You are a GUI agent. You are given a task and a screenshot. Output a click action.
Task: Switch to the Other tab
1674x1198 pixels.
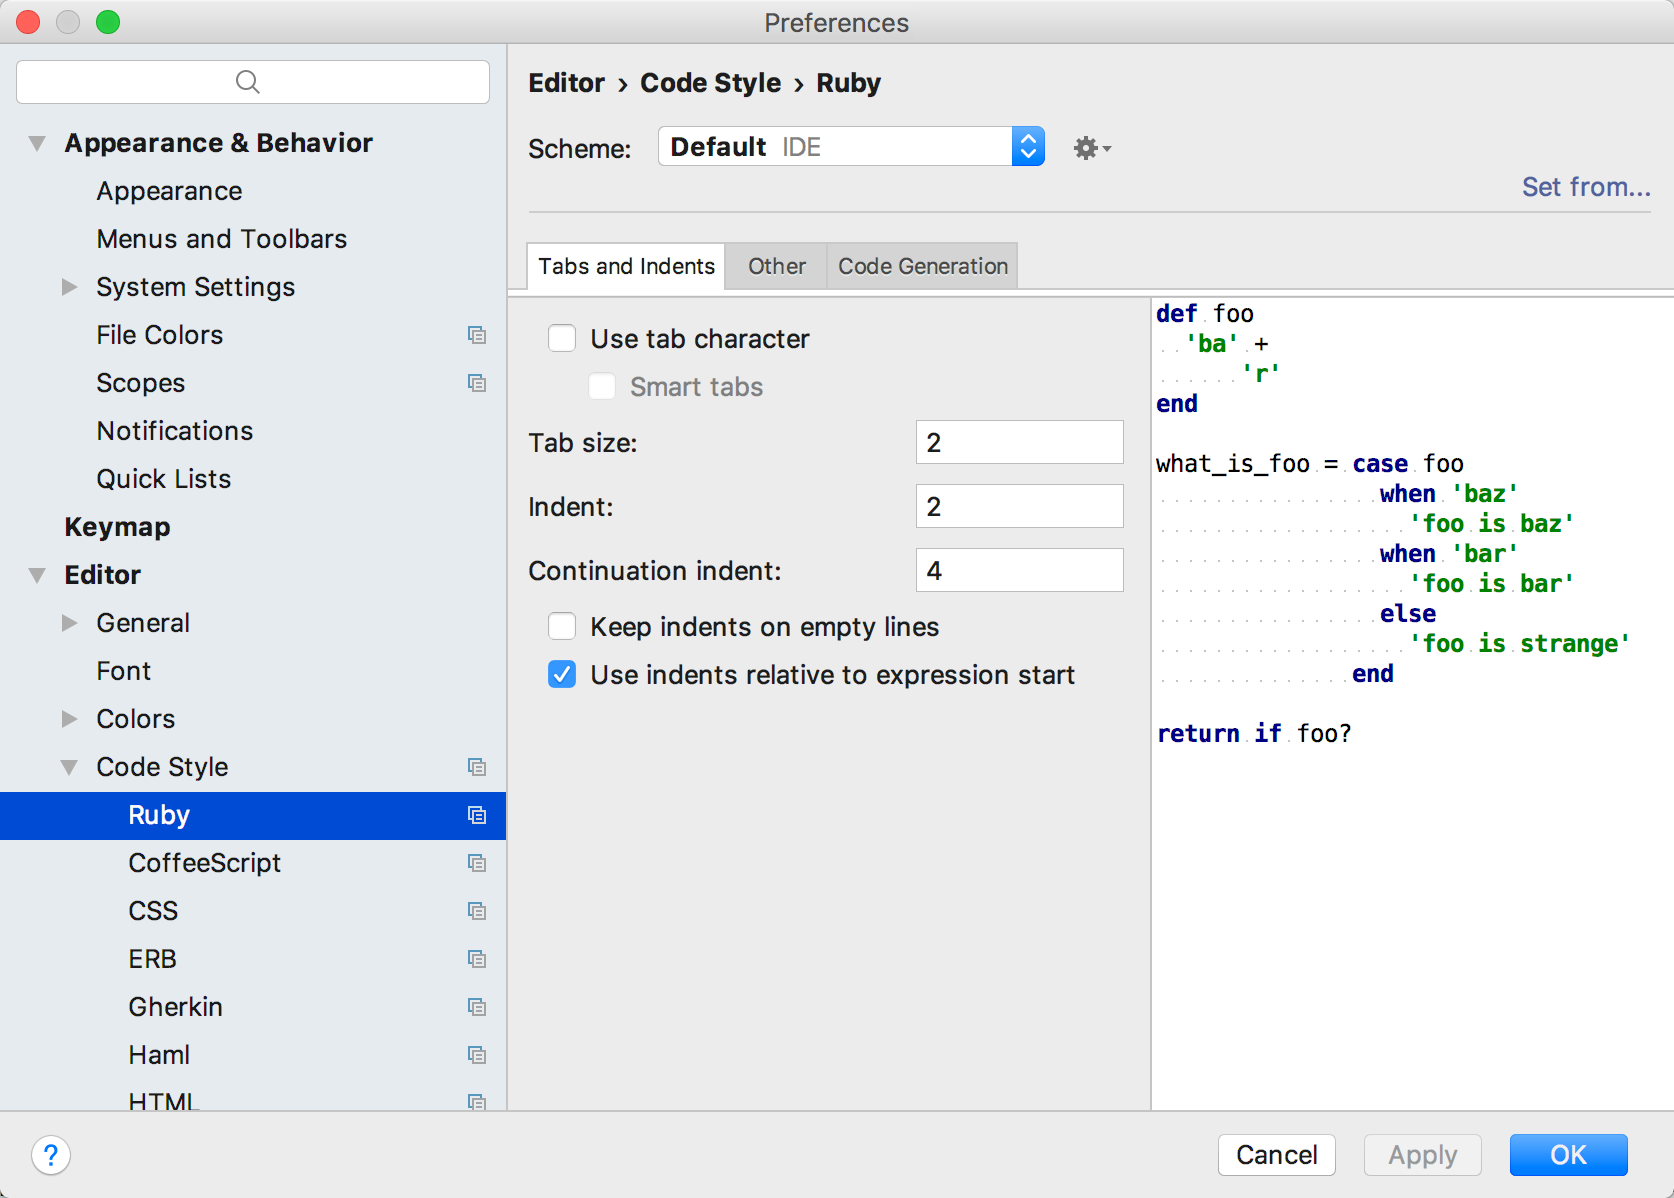coord(776,266)
